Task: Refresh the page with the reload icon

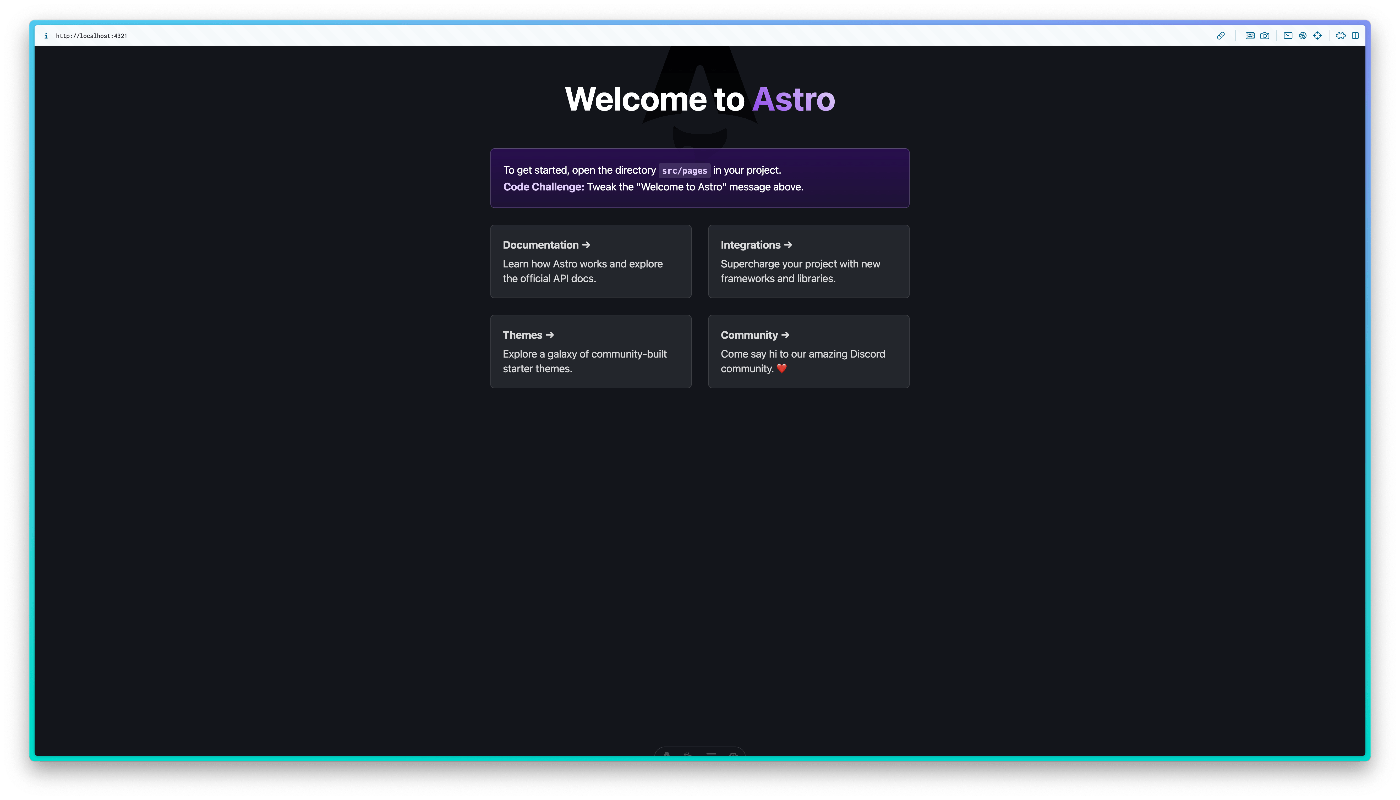Action: click(1341, 35)
